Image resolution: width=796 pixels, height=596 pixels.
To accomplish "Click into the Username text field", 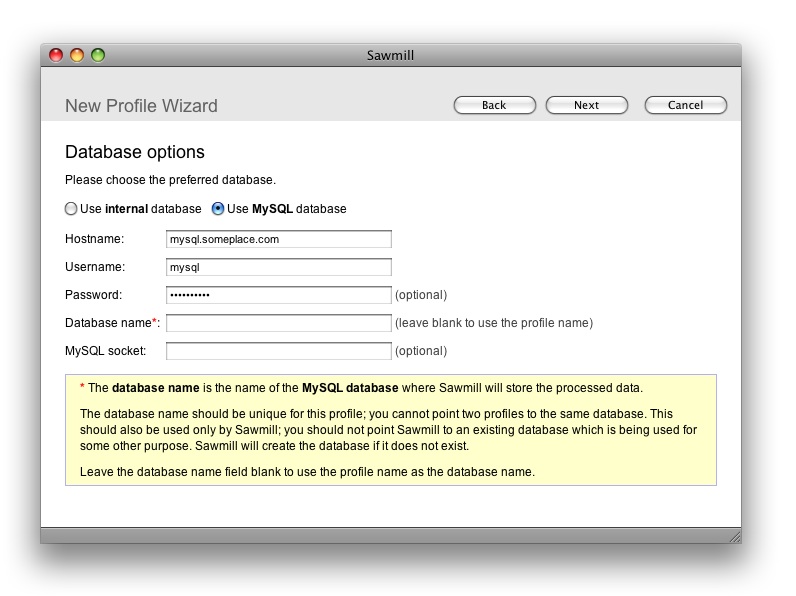I will pyautogui.click(x=278, y=267).
